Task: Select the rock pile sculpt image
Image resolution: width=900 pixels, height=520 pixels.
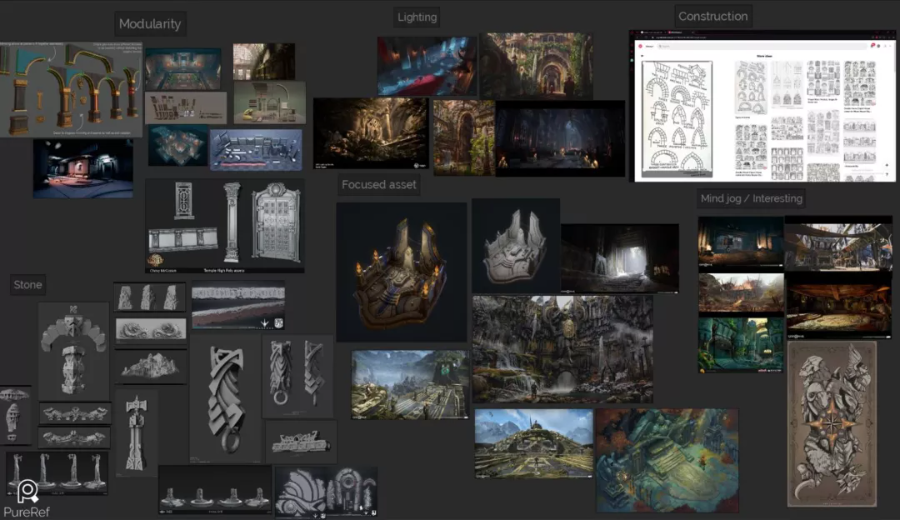Action: pos(151,366)
